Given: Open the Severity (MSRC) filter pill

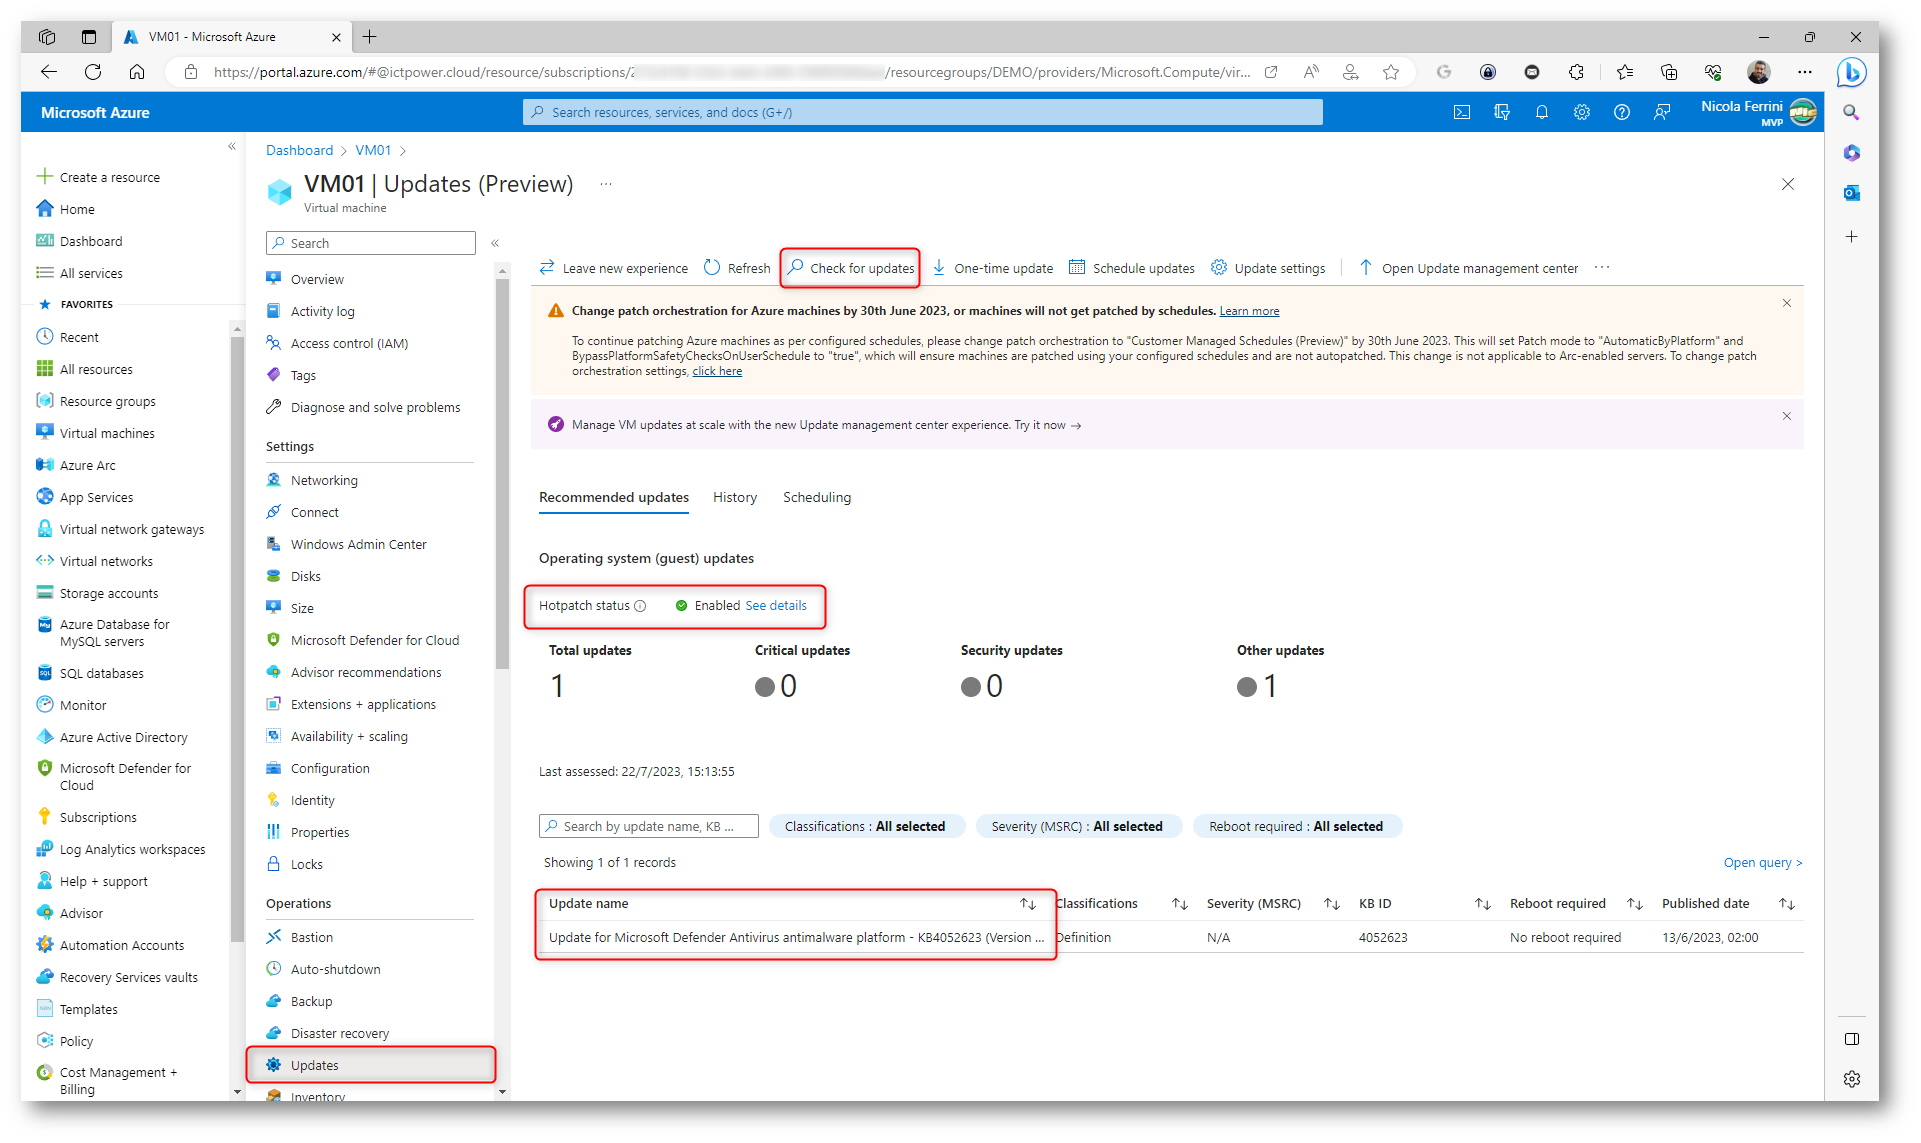Looking at the screenshot, I should click(x=1078, y=827).
